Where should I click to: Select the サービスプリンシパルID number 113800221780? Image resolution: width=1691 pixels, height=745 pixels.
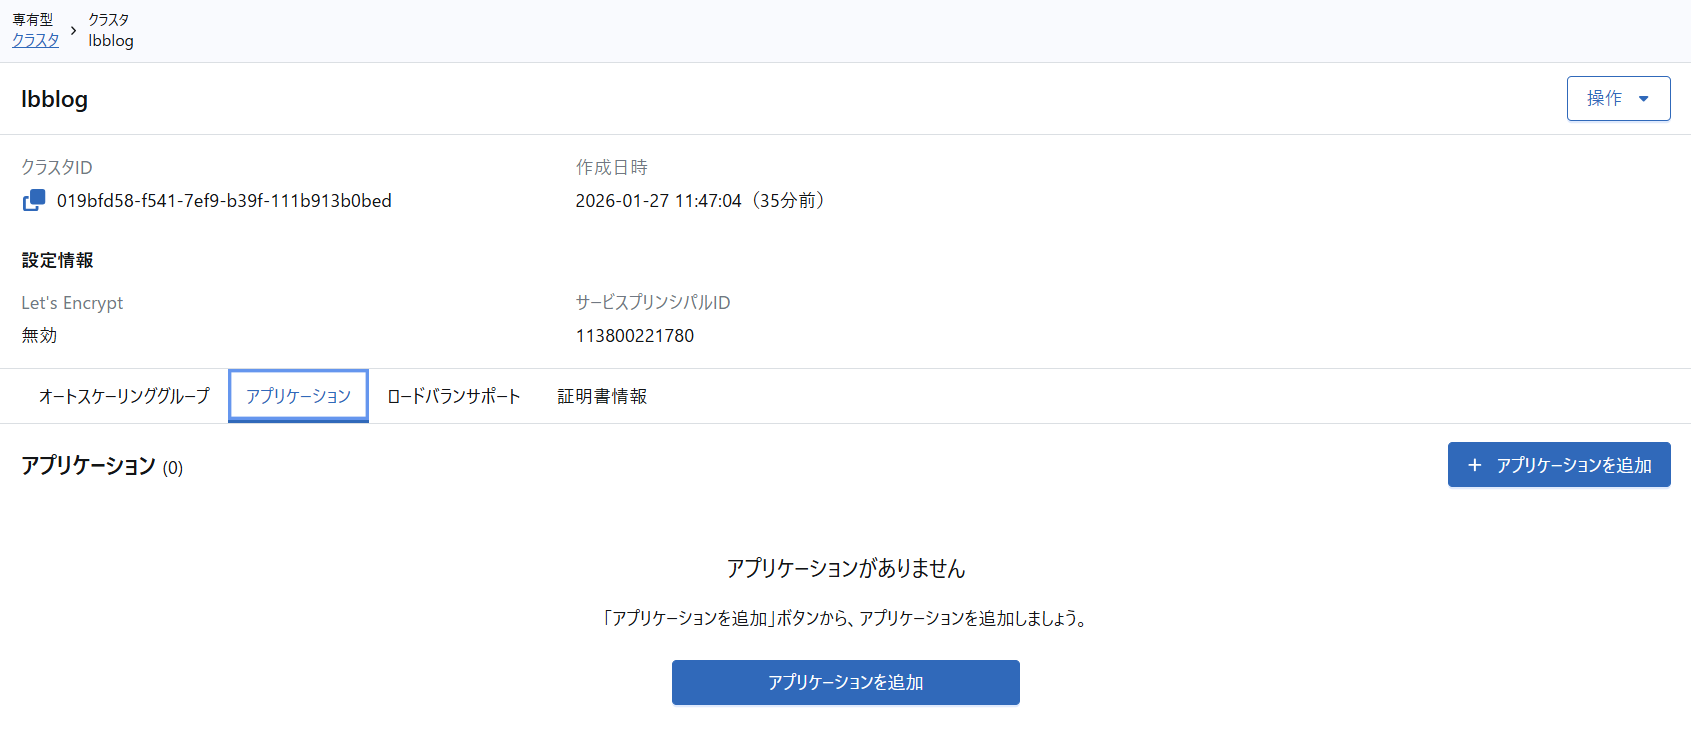tap(634, 335)
